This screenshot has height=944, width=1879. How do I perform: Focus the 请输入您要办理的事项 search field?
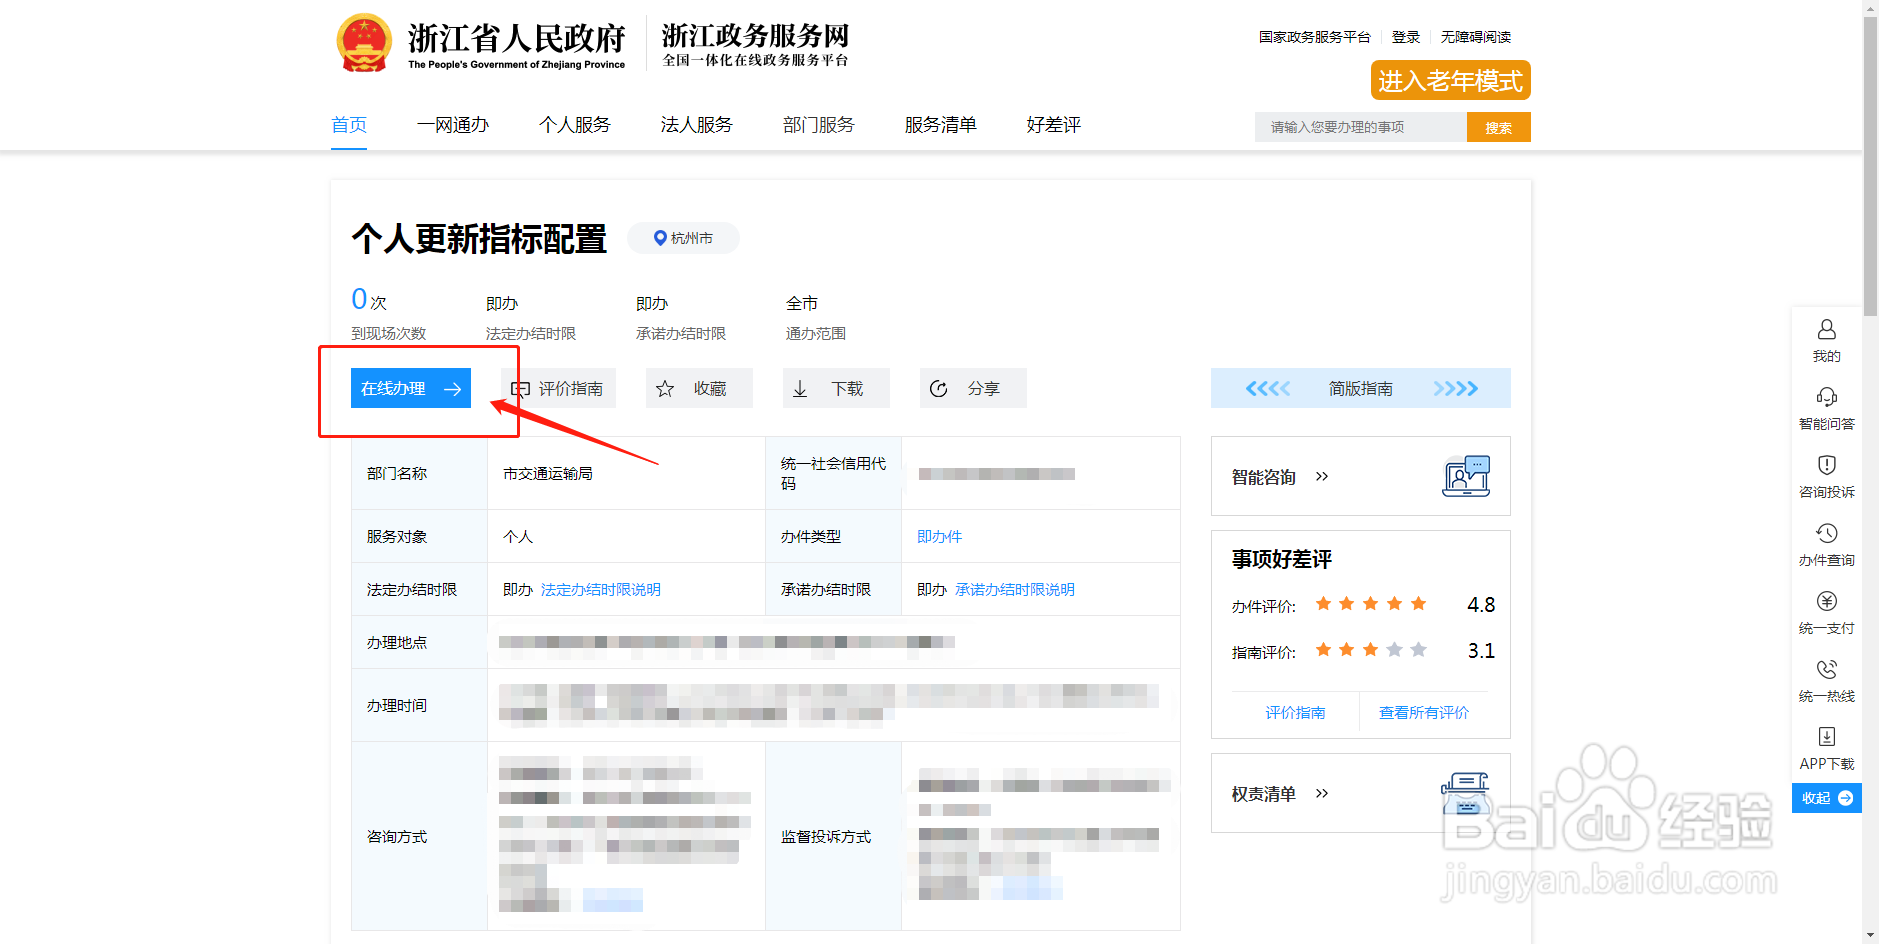tap(1361, 127)
